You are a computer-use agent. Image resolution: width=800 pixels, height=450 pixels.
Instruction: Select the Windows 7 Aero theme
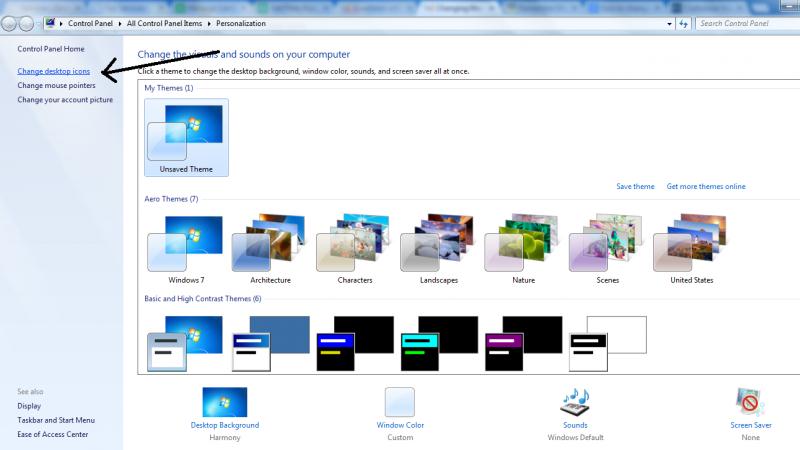coord(186,243)
